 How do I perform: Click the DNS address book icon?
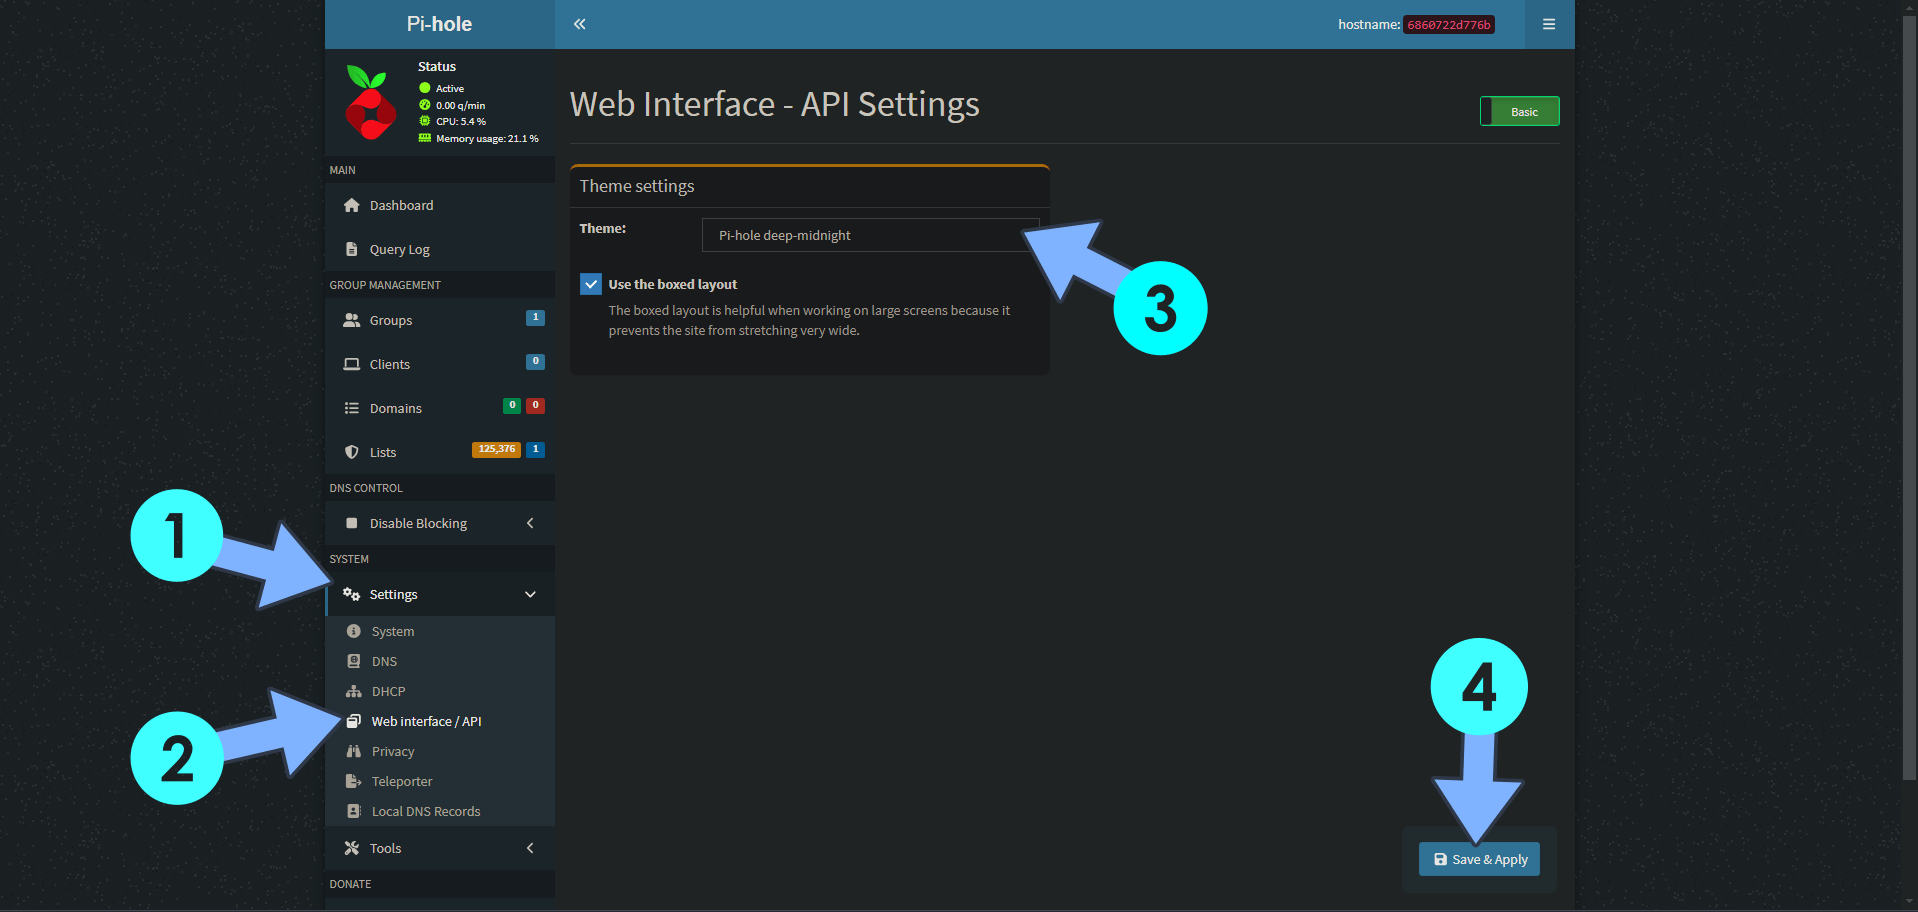tap(353, 661)
